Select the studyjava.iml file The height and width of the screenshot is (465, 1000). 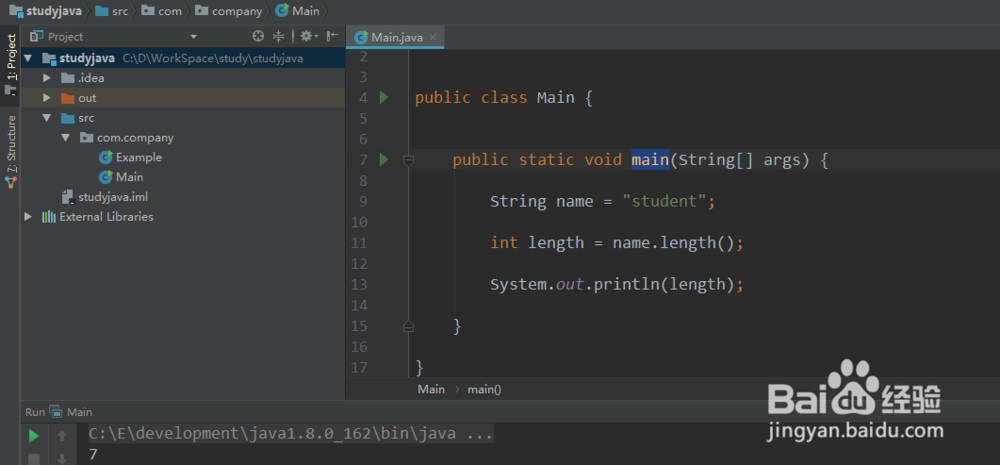[113, 197]
